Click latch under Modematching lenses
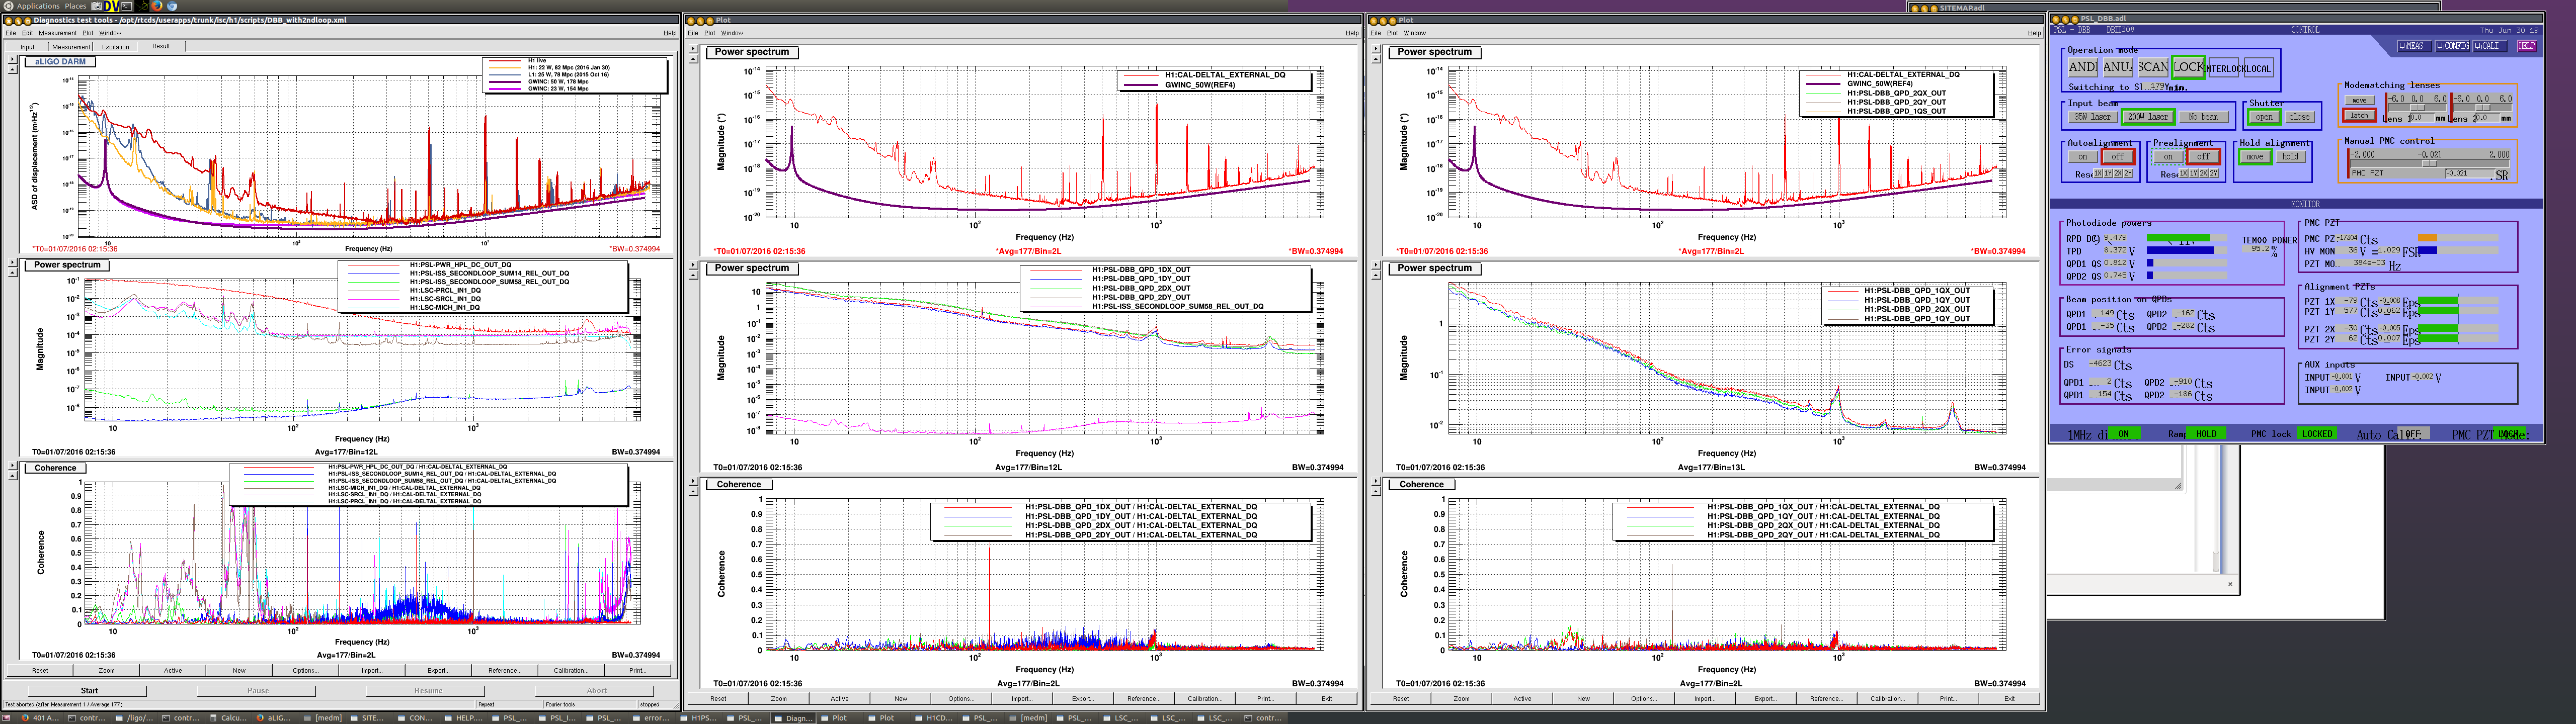This screenshot has width=2576, height=724. [x=2360, y=116]
